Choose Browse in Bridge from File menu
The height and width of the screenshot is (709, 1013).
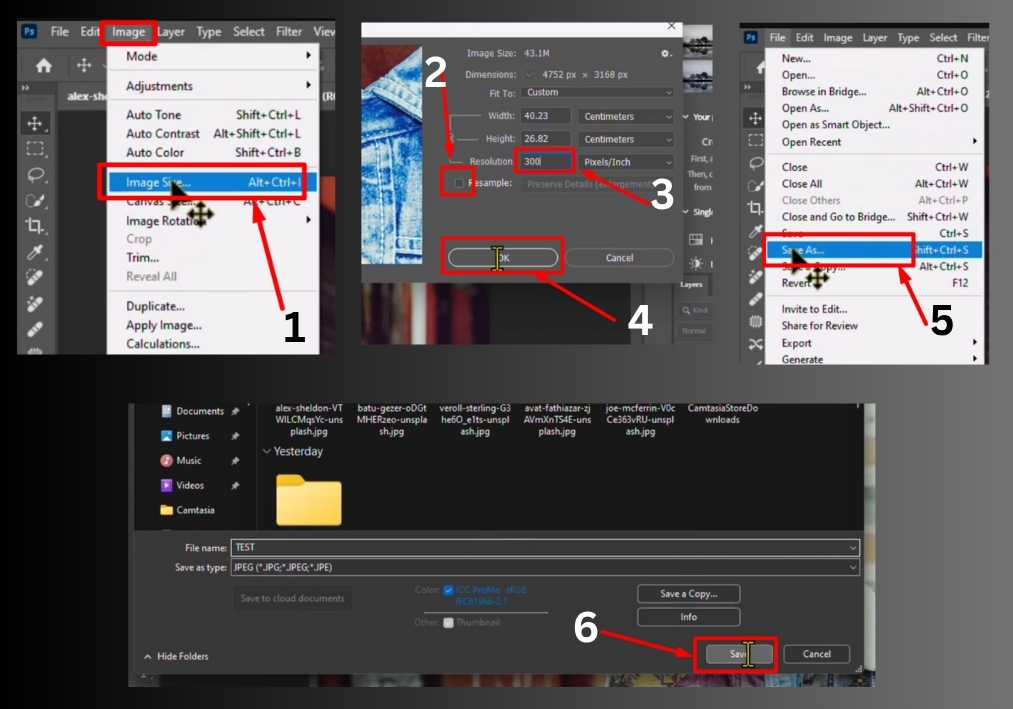point(875,92)
